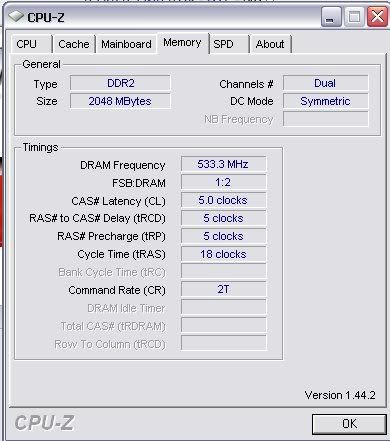Image resolution: width=390 pixels, height=441 pixels.
Task: Click the OK button
Action: (x=349, y=424)
